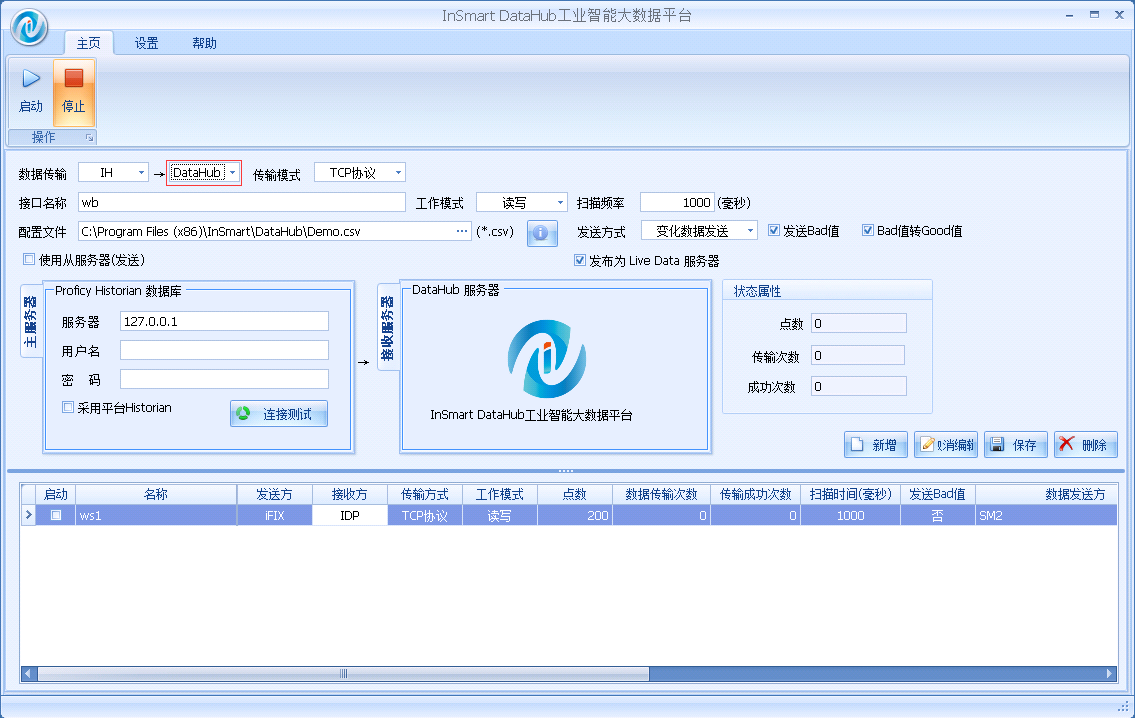The height and width of the screenshot is (718, 1135).
Task: Click the panel splitter dots handle
Action: pos(565,470)
